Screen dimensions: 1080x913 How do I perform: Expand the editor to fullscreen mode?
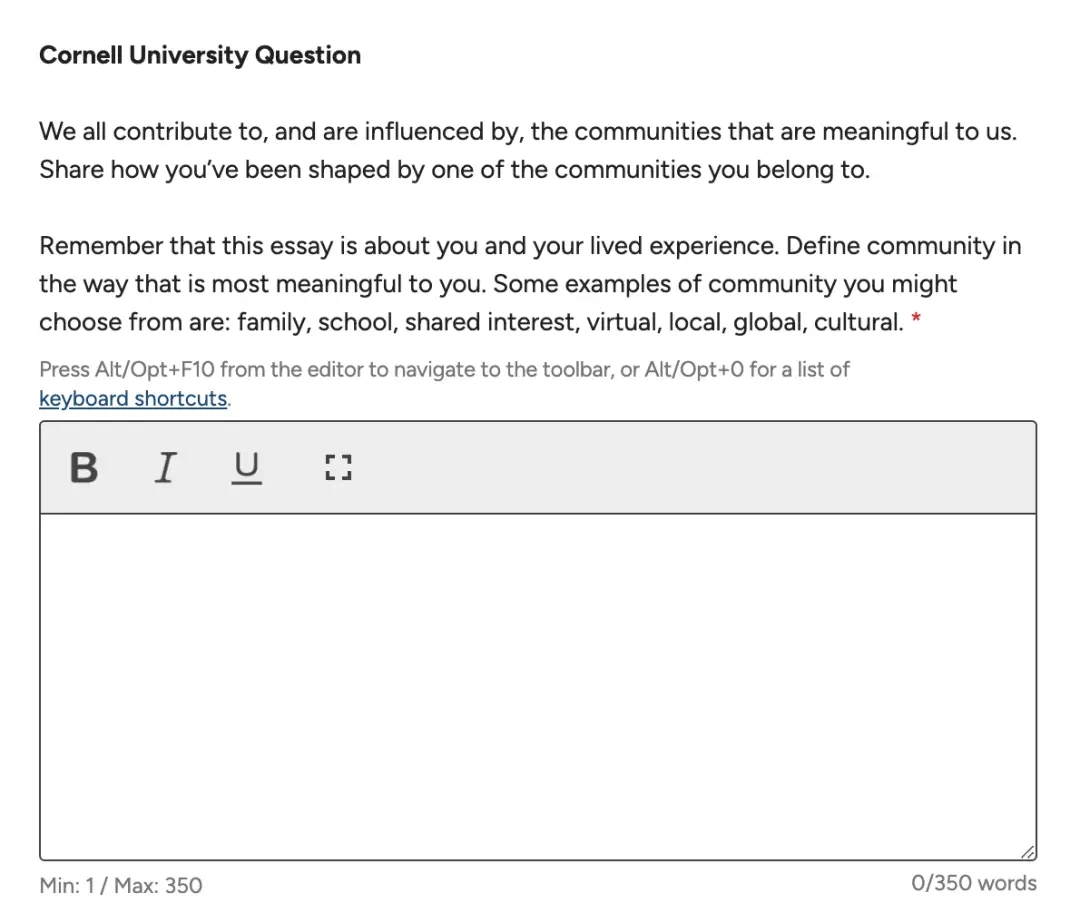(x=339, y=467)
